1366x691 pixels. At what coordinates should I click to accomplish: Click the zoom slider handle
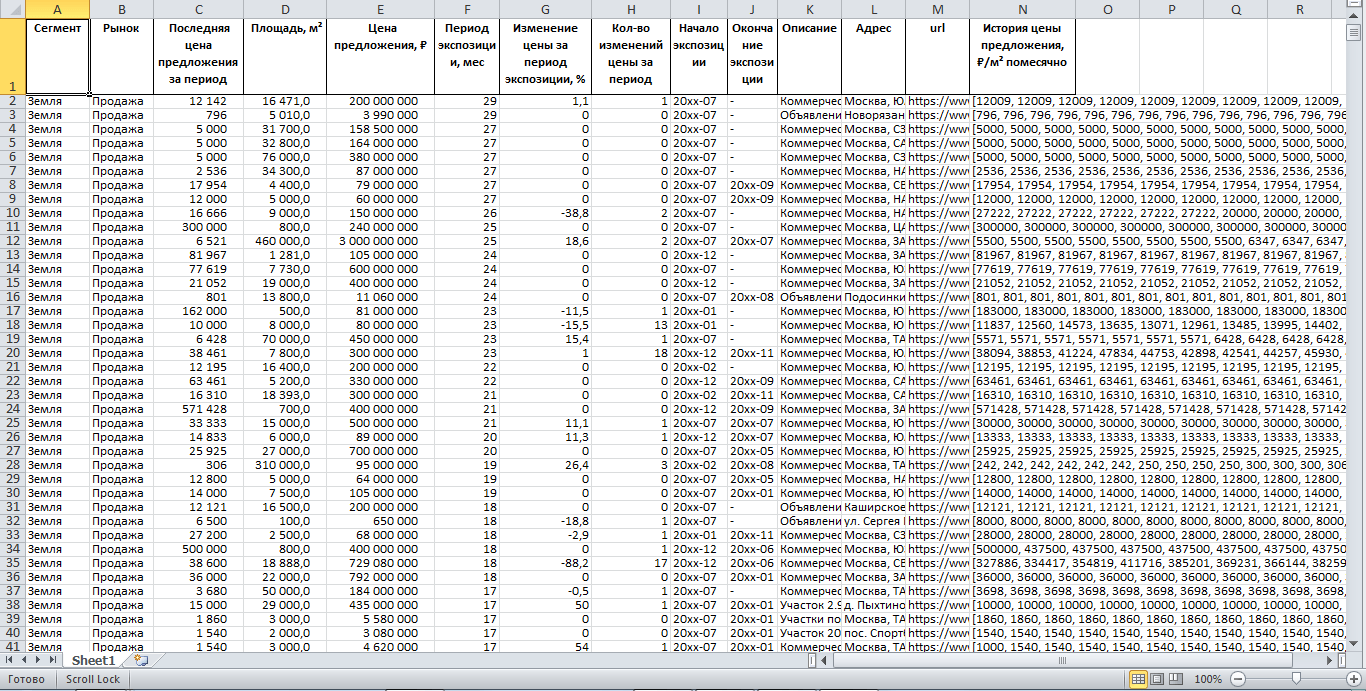pyautogui.click(x=1296, y=679)
